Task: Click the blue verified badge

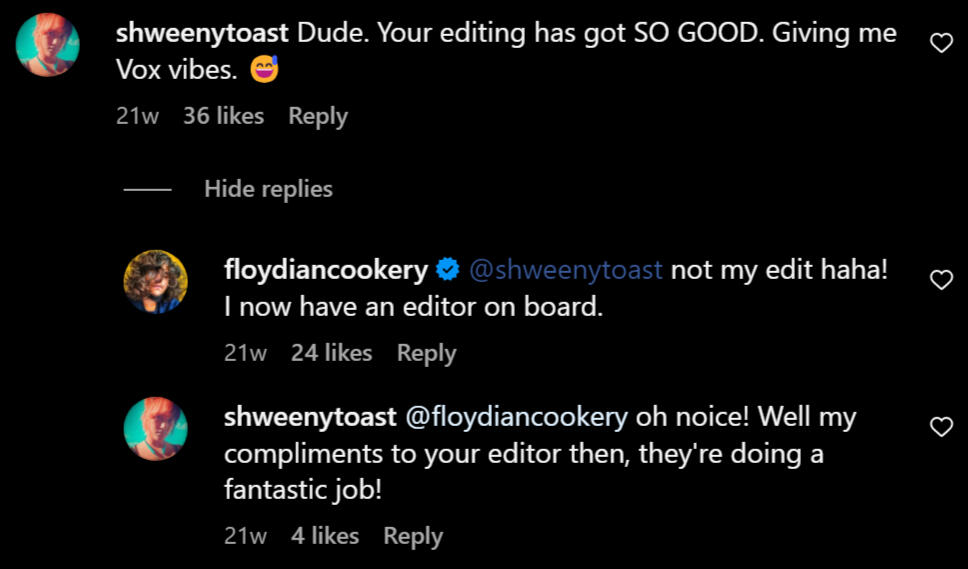Action: point(448,270)
